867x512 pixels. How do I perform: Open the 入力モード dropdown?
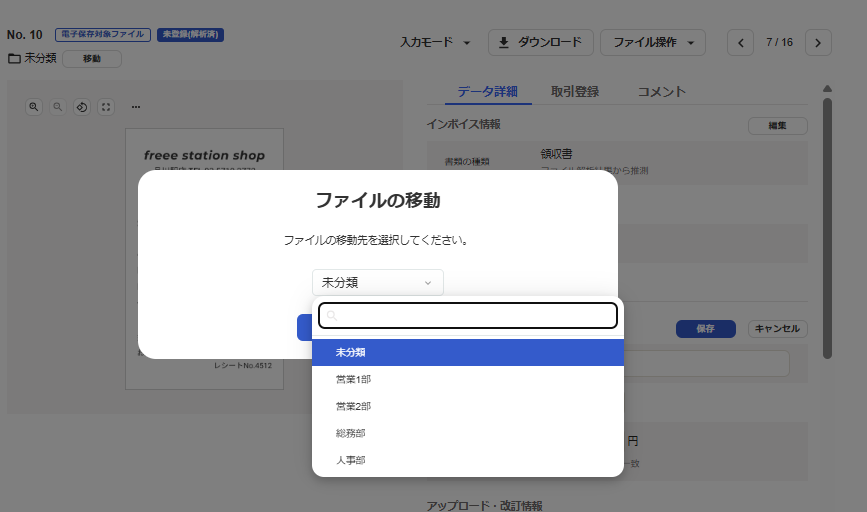[x=435, y=43]
